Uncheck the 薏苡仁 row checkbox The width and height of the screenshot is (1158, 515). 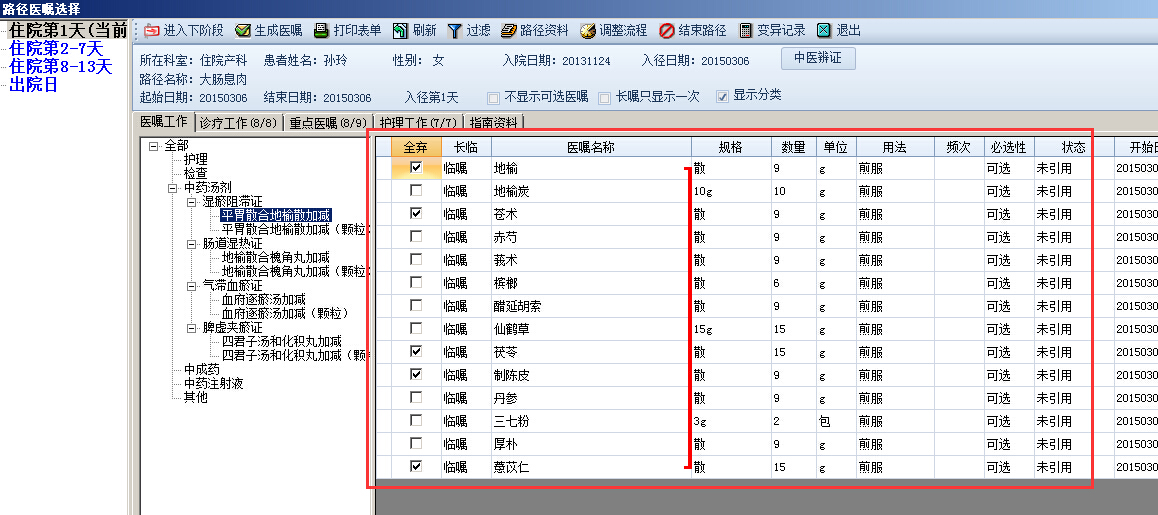click(417, 466)
